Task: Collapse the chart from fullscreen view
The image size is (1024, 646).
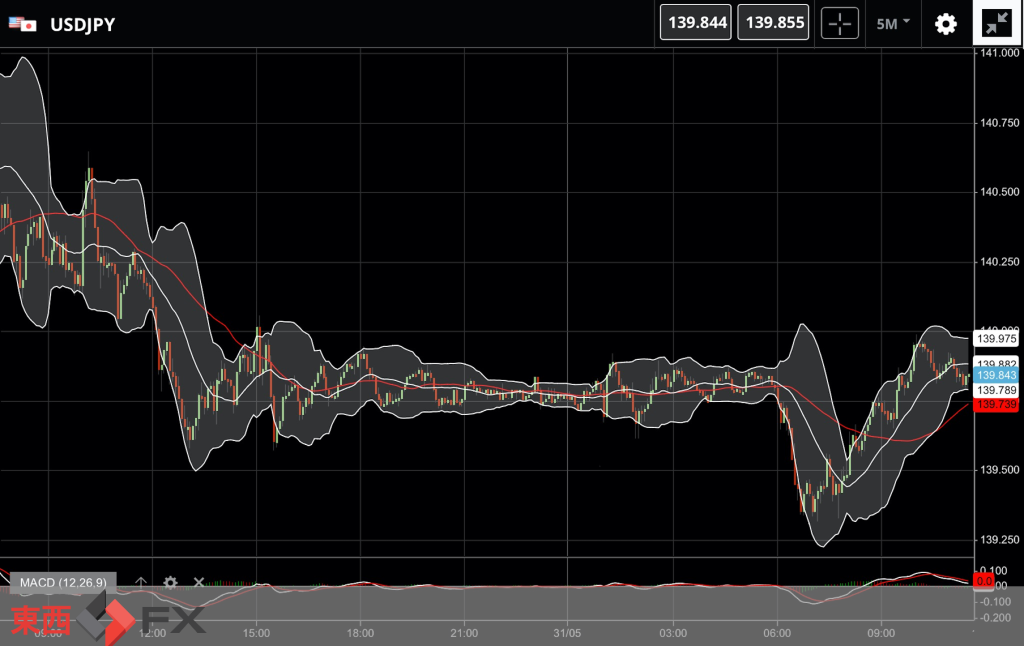Action: 997,23
